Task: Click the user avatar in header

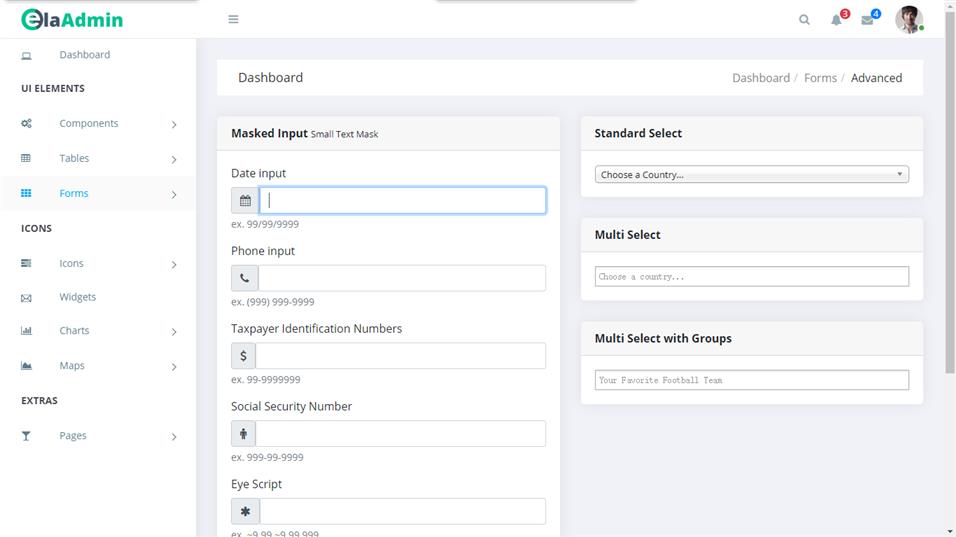Action: (x=908, y=20)
